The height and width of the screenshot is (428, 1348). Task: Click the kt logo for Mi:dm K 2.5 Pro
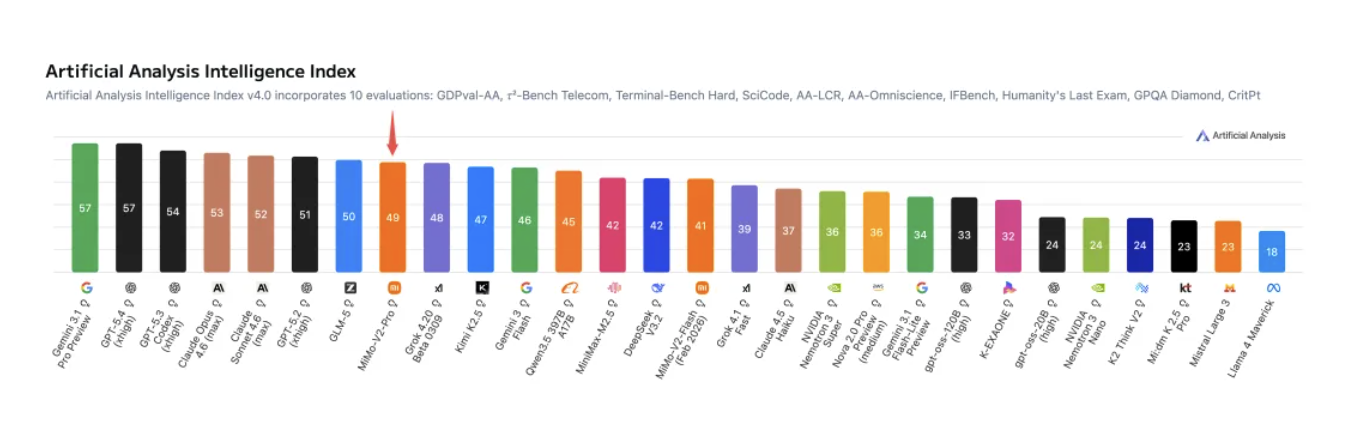pos(1185,288)
